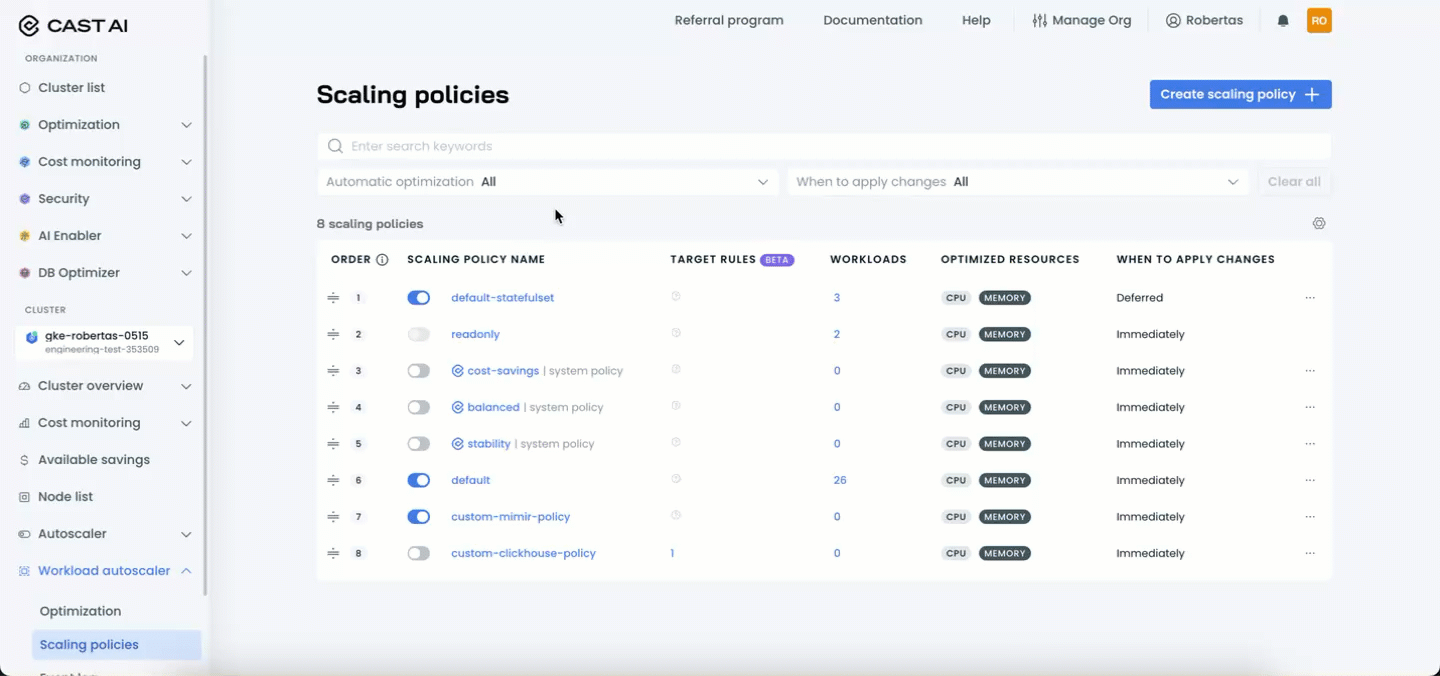Enable the stability policy toggle

click(x=418, y=444)
